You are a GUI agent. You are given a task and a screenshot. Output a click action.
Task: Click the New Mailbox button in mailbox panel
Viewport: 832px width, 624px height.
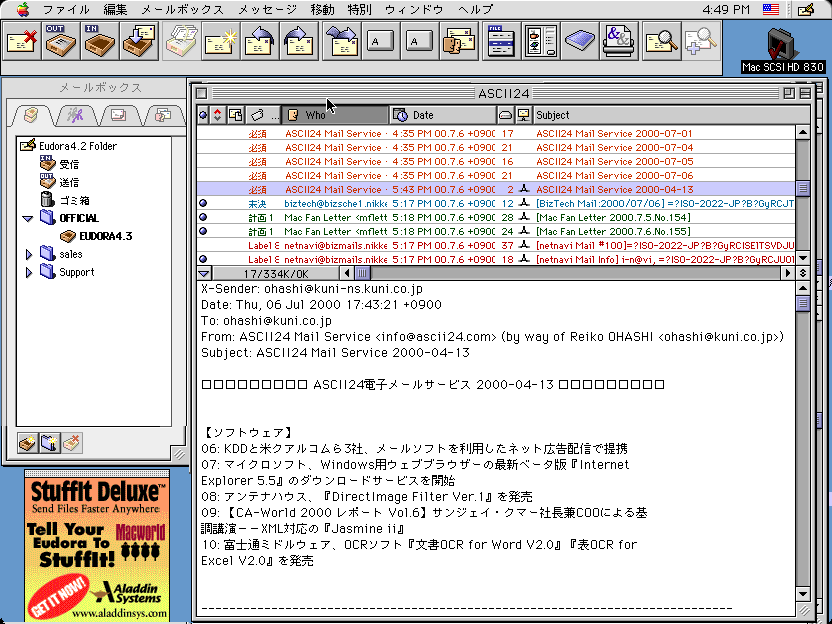coord(28,443)
